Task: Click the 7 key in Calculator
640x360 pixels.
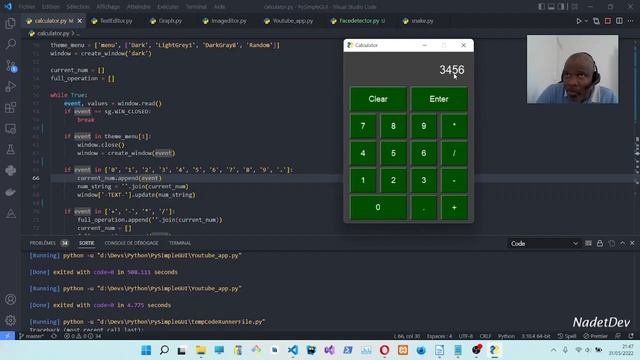Action: (x=363, y=126)
